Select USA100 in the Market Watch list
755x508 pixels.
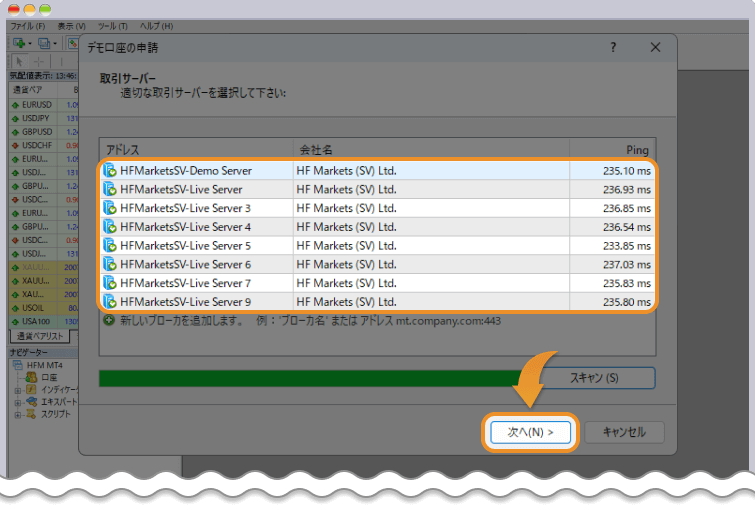36,321
